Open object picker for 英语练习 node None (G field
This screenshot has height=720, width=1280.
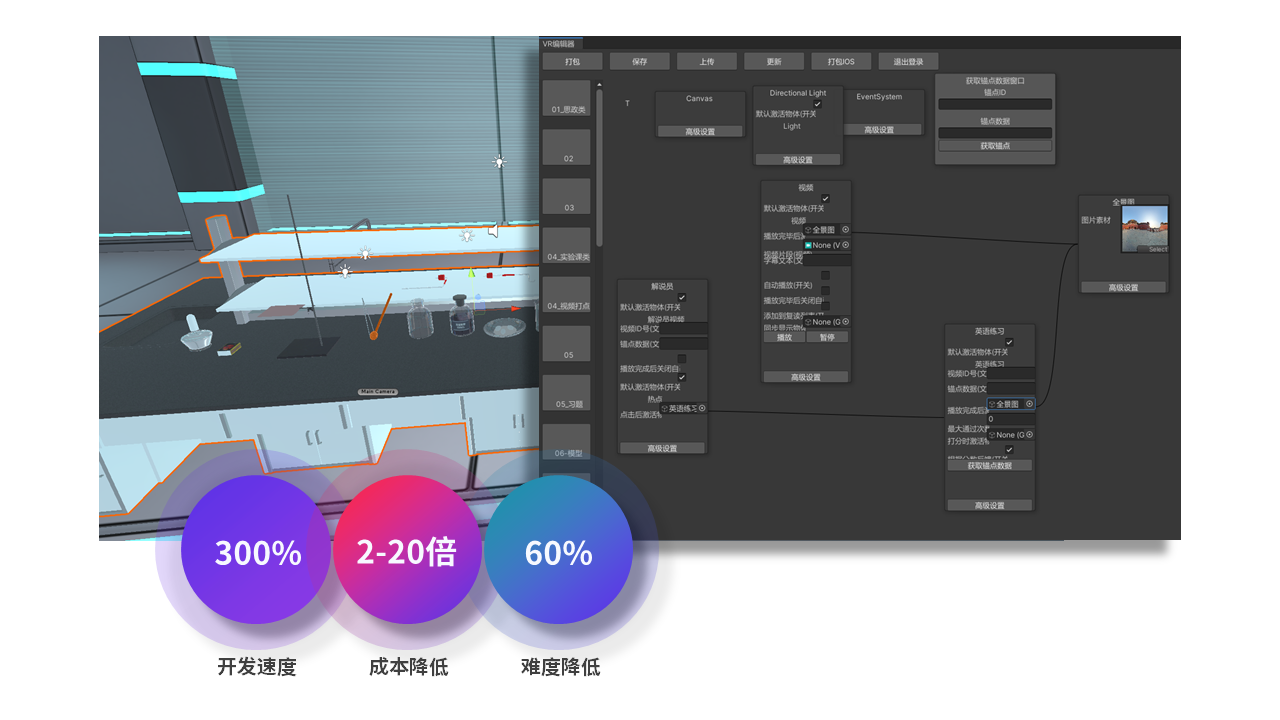pyautogui.click(x=1029, y=435)
